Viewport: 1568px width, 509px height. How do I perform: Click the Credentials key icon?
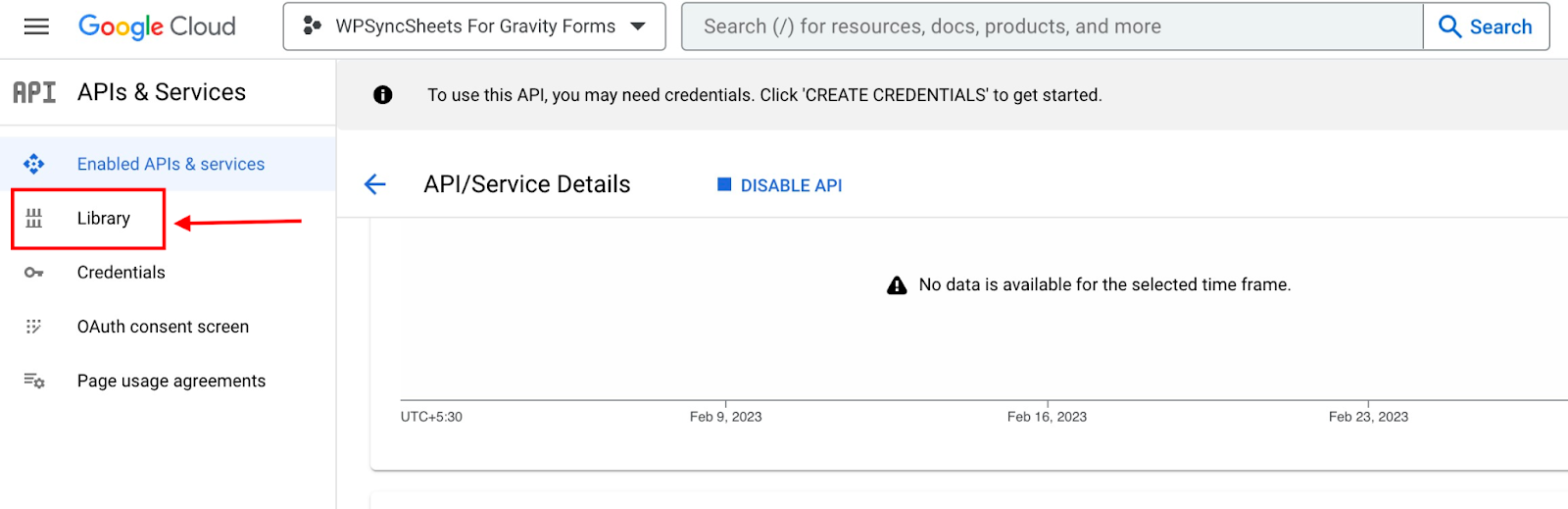tap(34, 272)
